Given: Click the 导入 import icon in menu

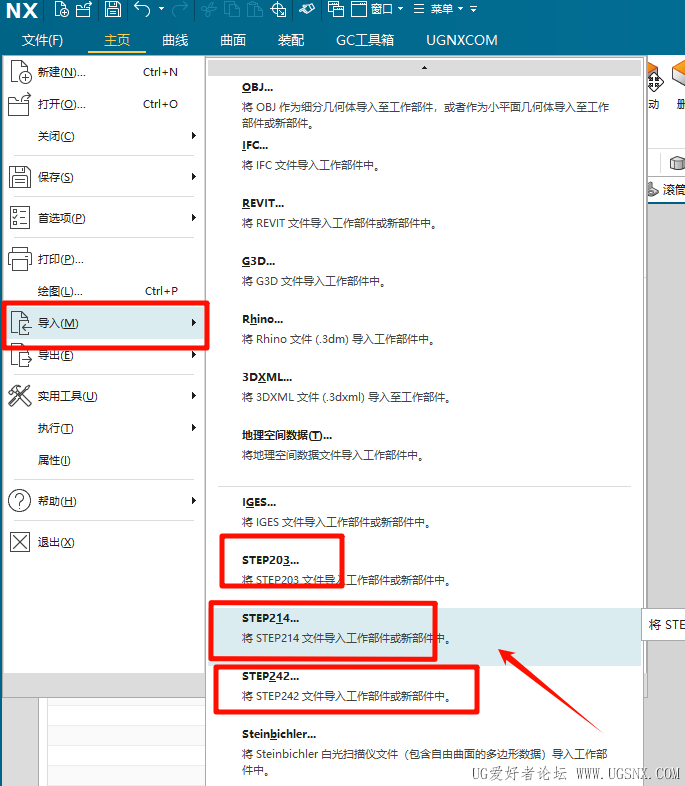Looking at the screenshot, I should pyautogui.click(x=21, y=322).
